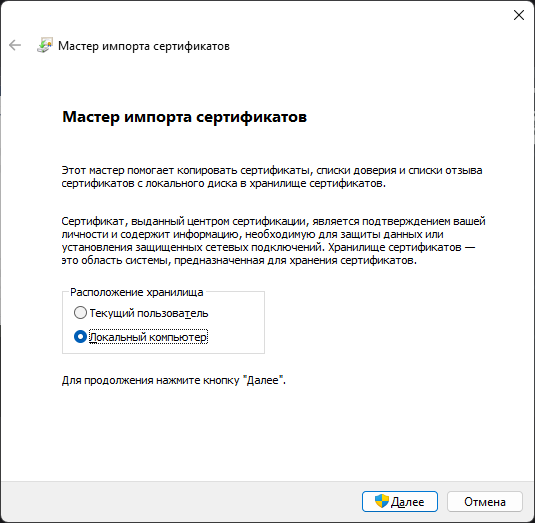Screen dimensions: 535x523
Task: Click the bold Мастер импорта сертификатов heading
Action: [x=185, y=117]
